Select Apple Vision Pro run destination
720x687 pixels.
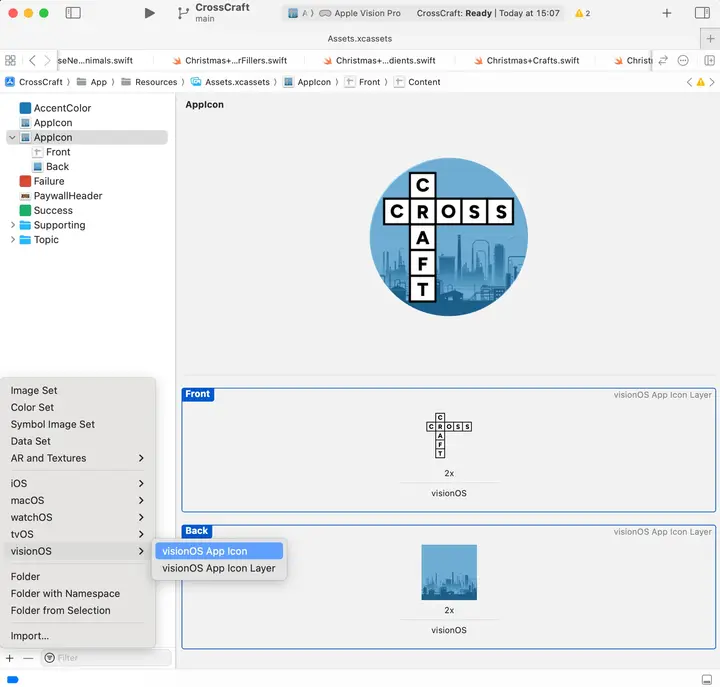(360, 13)
